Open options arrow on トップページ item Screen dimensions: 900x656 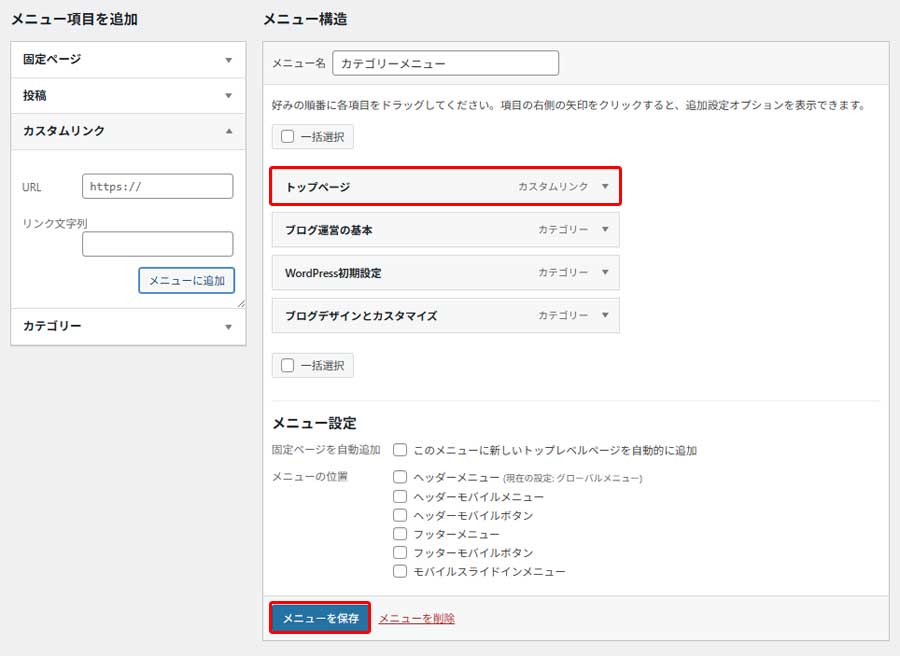(x=604, y=187)
